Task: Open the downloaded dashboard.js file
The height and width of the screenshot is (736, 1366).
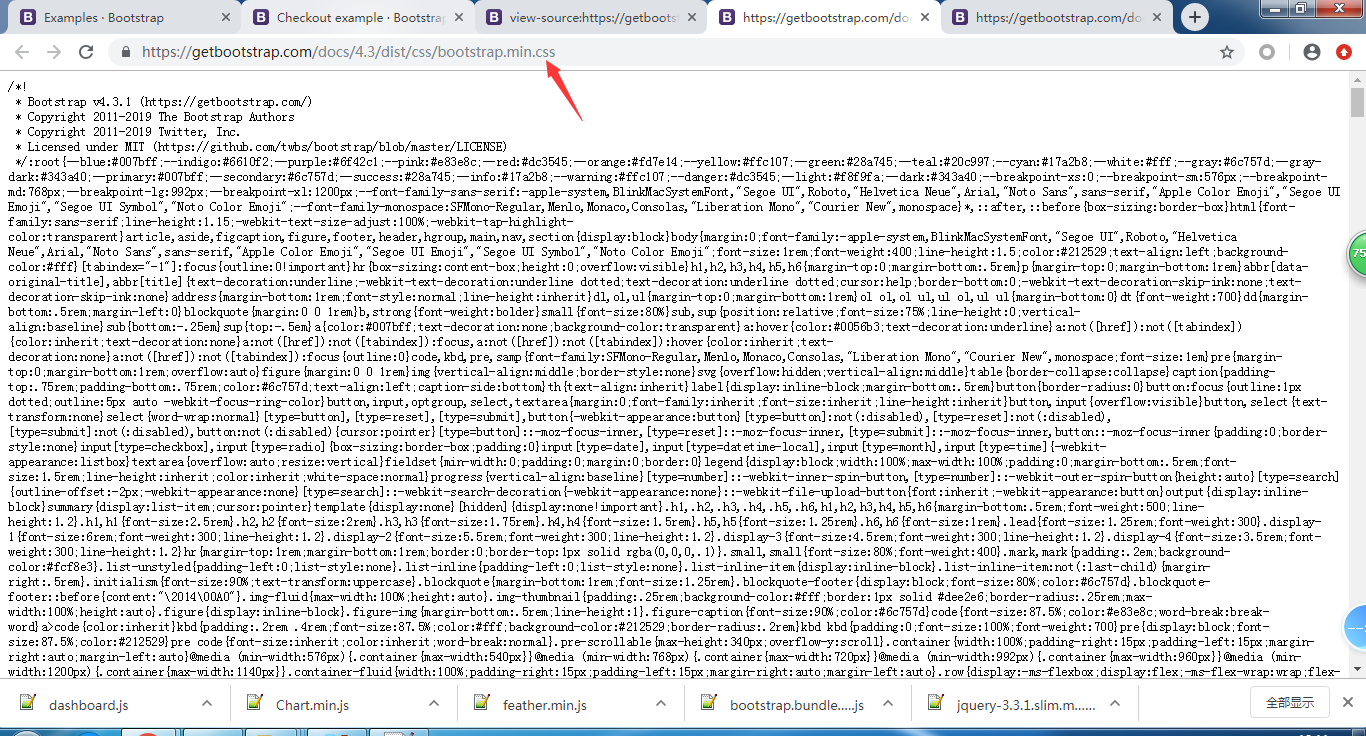Action: [x=89, y=705]
